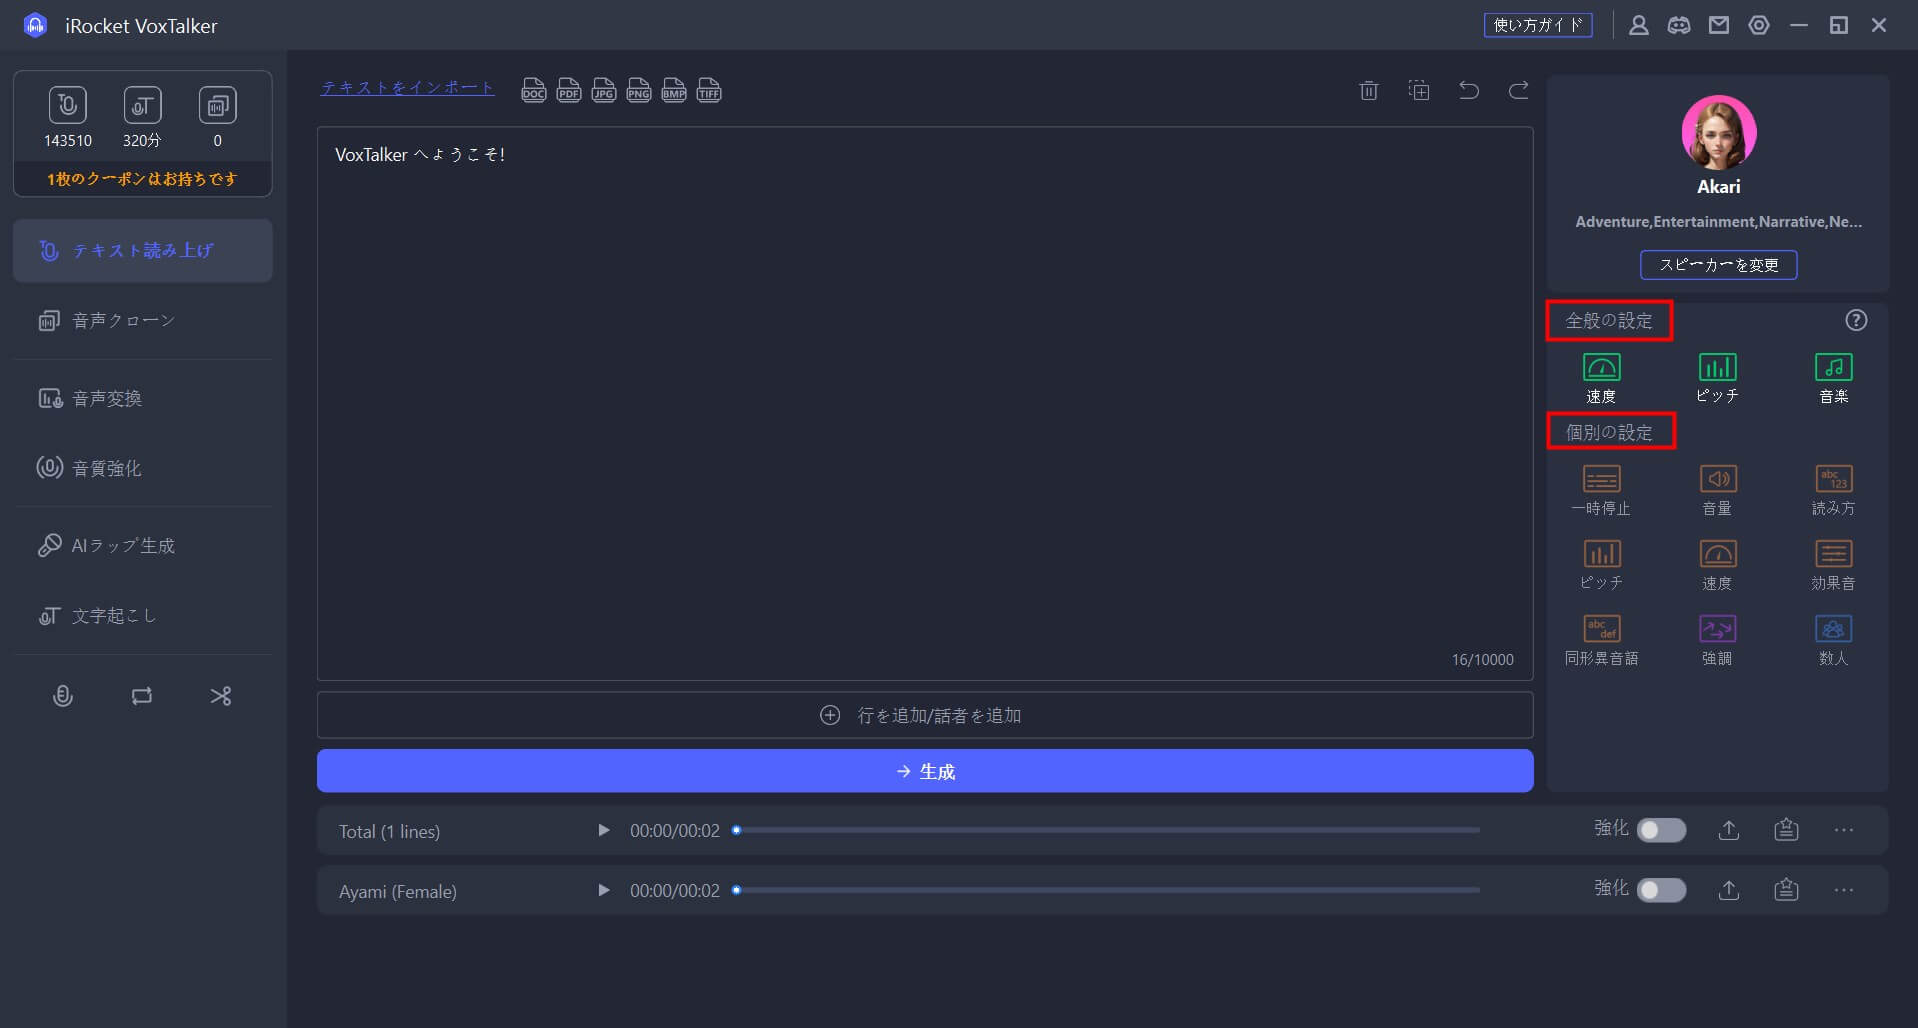Apply 強調 emphasis
This screenshot has width=1918, height=1028.
(x=1717, y=640)
